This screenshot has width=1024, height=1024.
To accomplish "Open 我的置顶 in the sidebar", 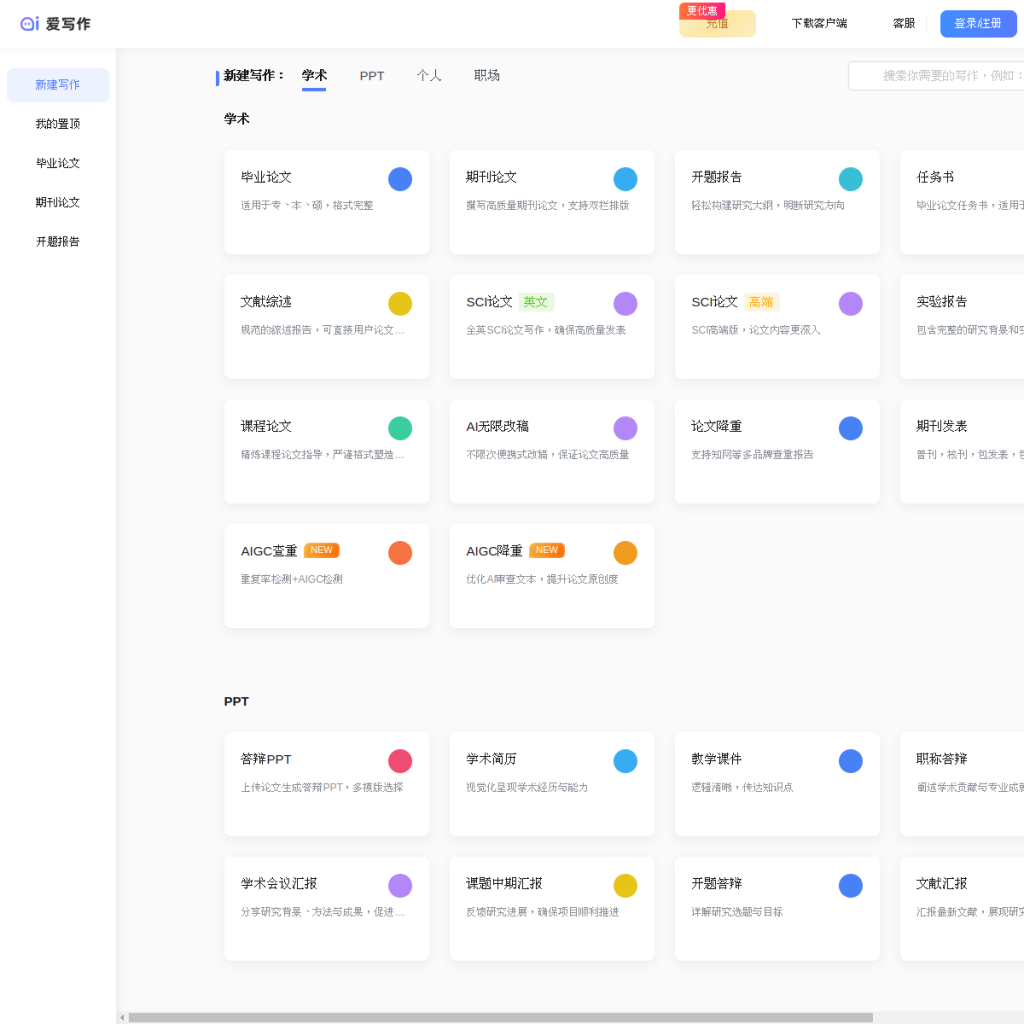I will [58, 124].
